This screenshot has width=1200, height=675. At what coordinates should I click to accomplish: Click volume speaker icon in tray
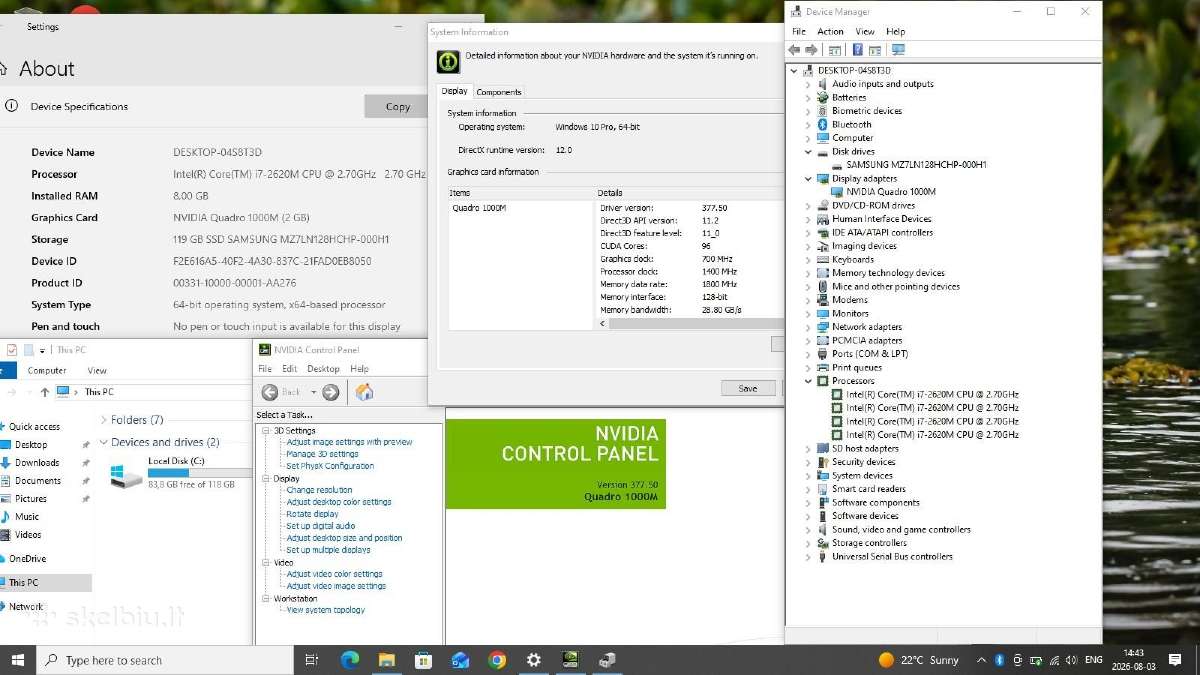pyautogui.click(x=1072, y=660)
